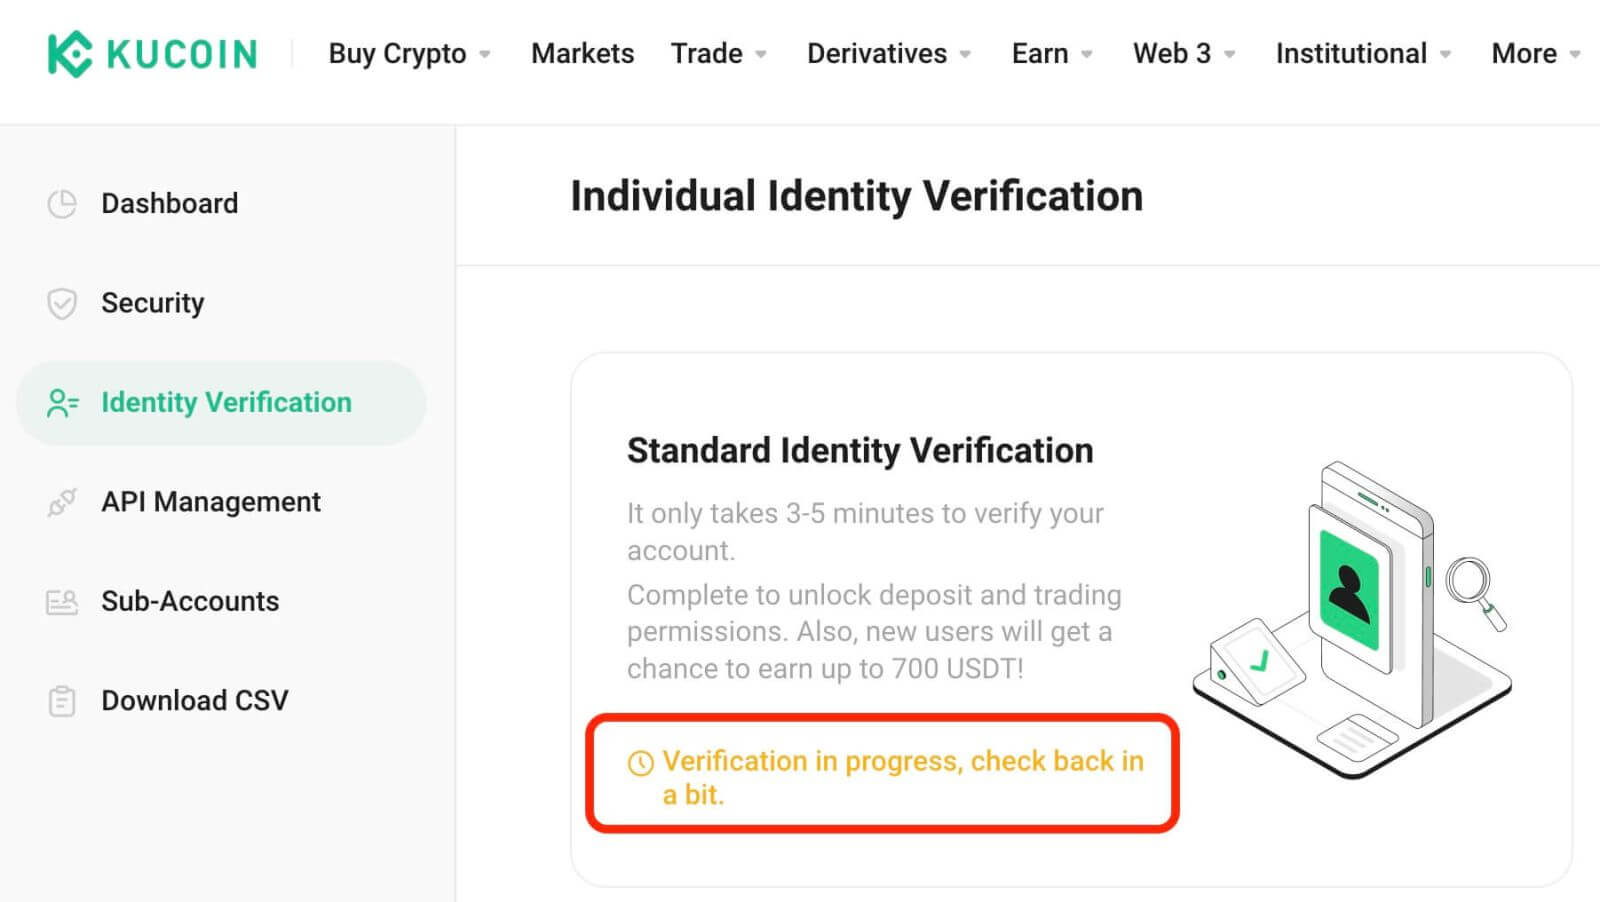The image size is (1600, 902).
Task: Expand the Derivatives menu chevron
Action: [966, 56]
